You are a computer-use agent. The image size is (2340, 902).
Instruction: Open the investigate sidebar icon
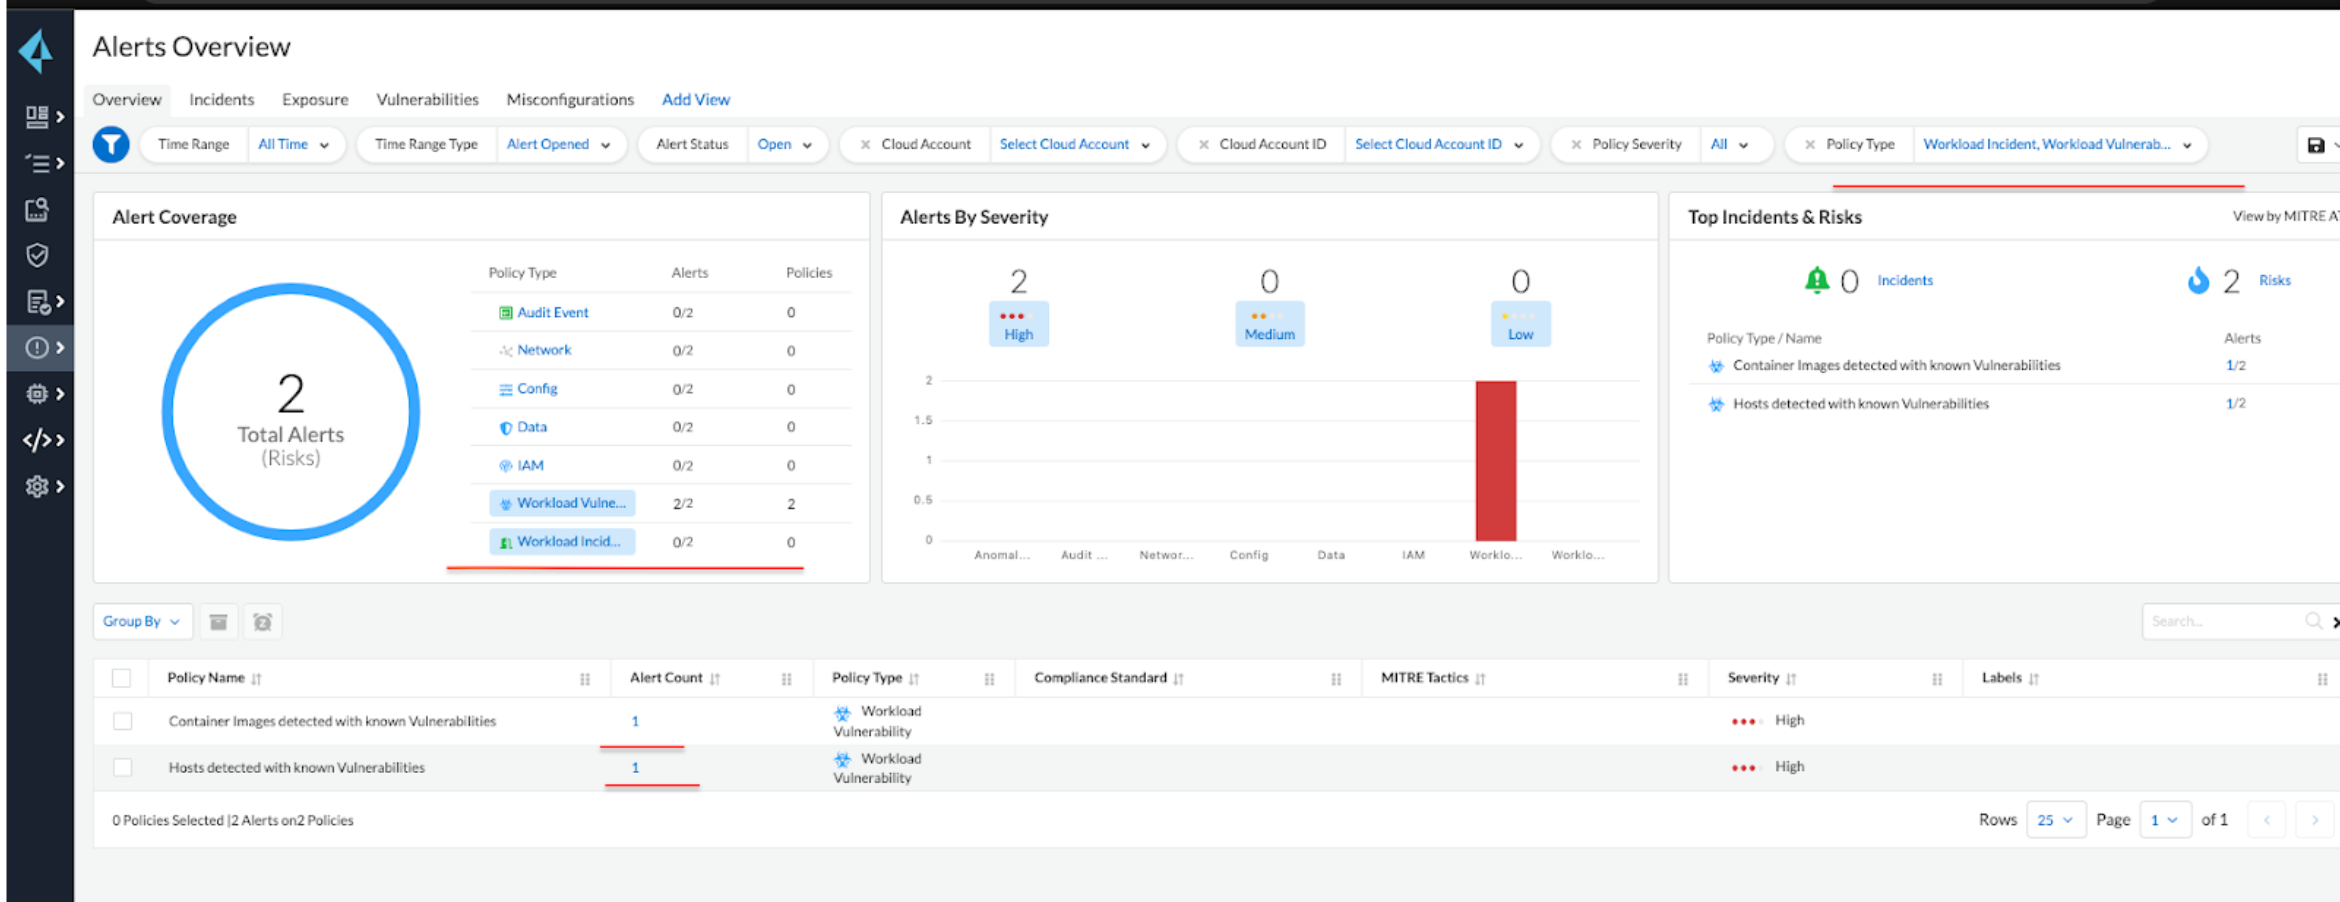point(38,209)
